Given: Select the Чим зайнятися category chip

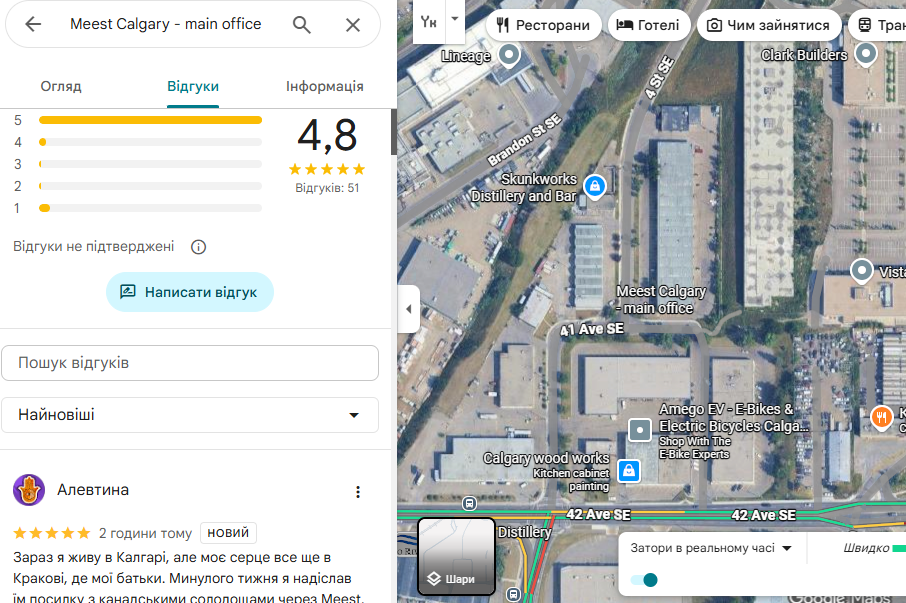Looking at the screenshot, I should tap(769, 25).
